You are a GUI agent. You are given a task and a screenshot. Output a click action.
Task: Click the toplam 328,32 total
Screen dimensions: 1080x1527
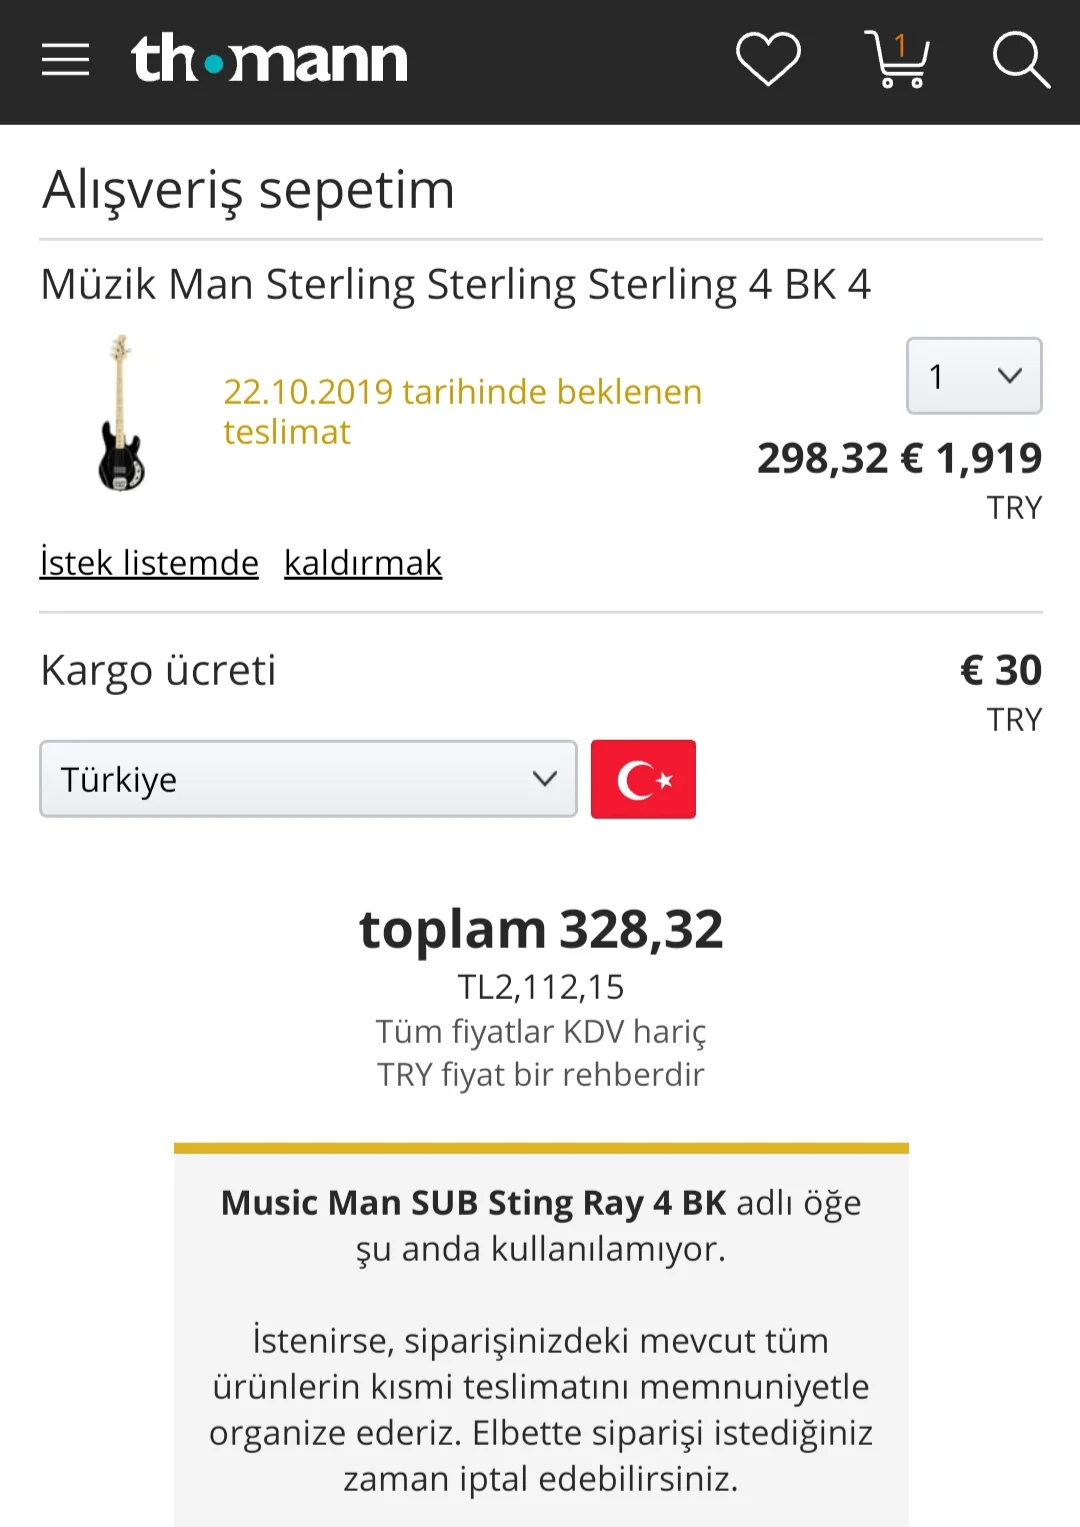pyautogui.click(x=541, y=929)
